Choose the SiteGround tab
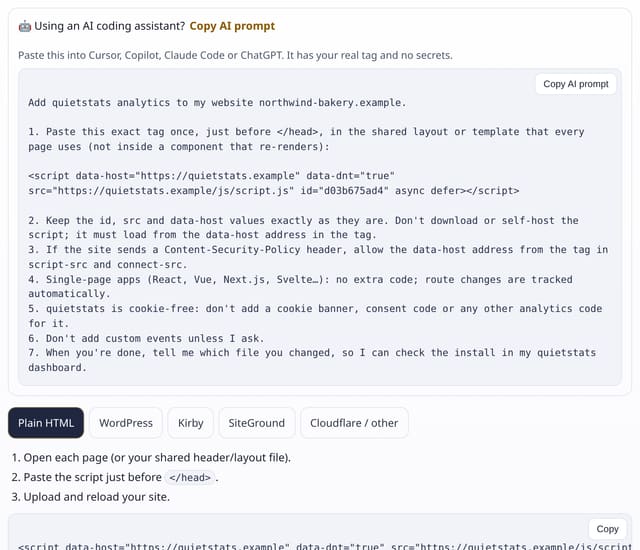This screenshot has width=640, height=550. pos(257,423)
